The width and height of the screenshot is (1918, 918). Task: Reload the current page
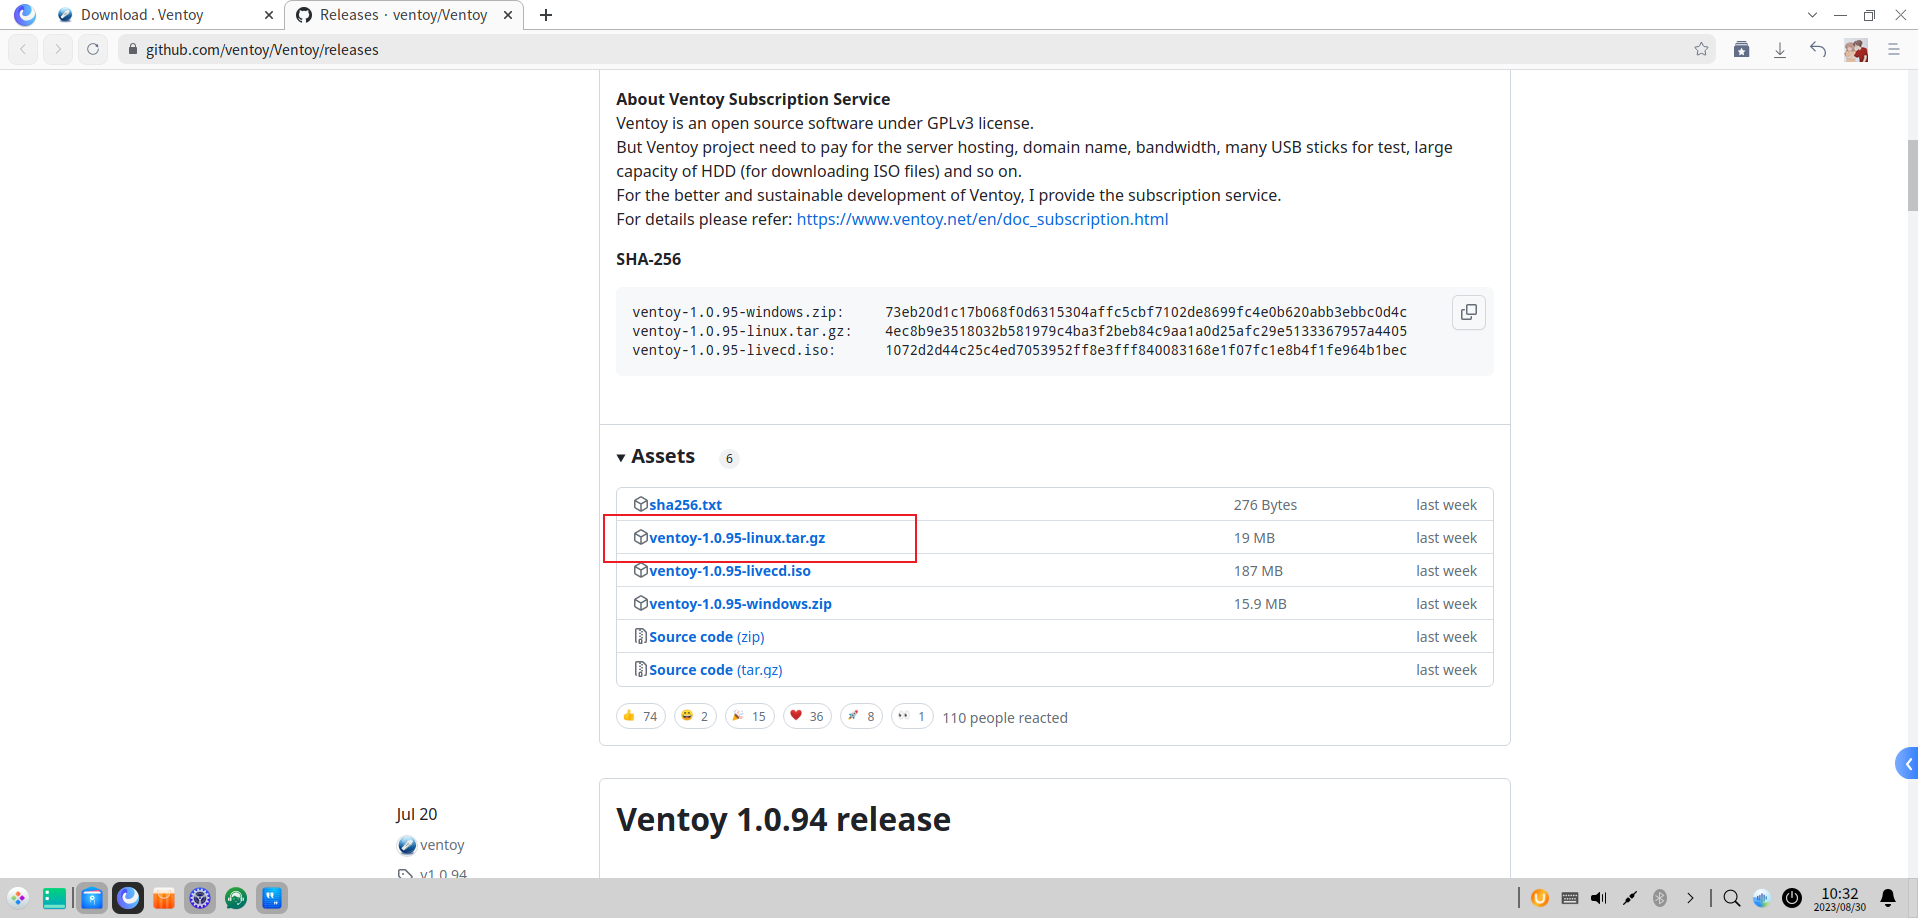93,49
